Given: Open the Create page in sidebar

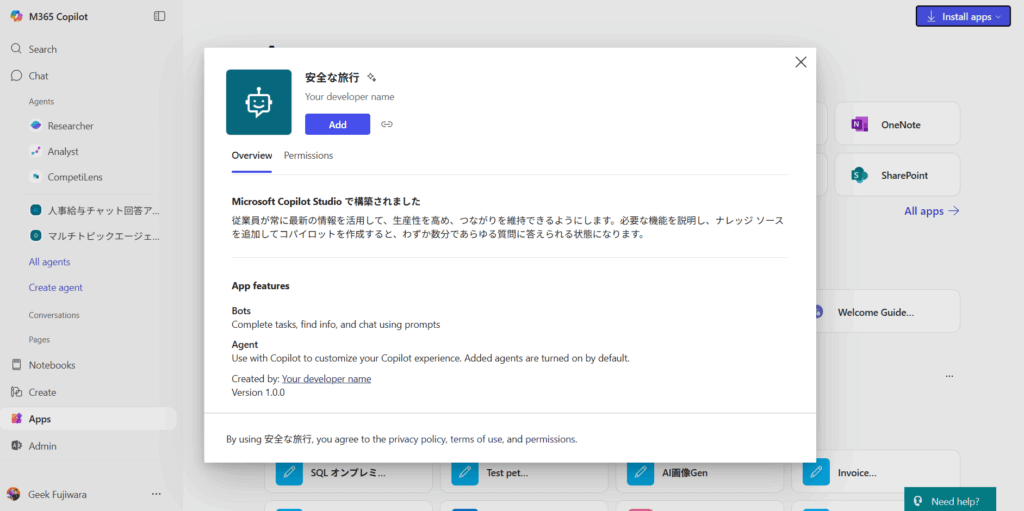Looking at the screenshot, I should coord(42,392).
